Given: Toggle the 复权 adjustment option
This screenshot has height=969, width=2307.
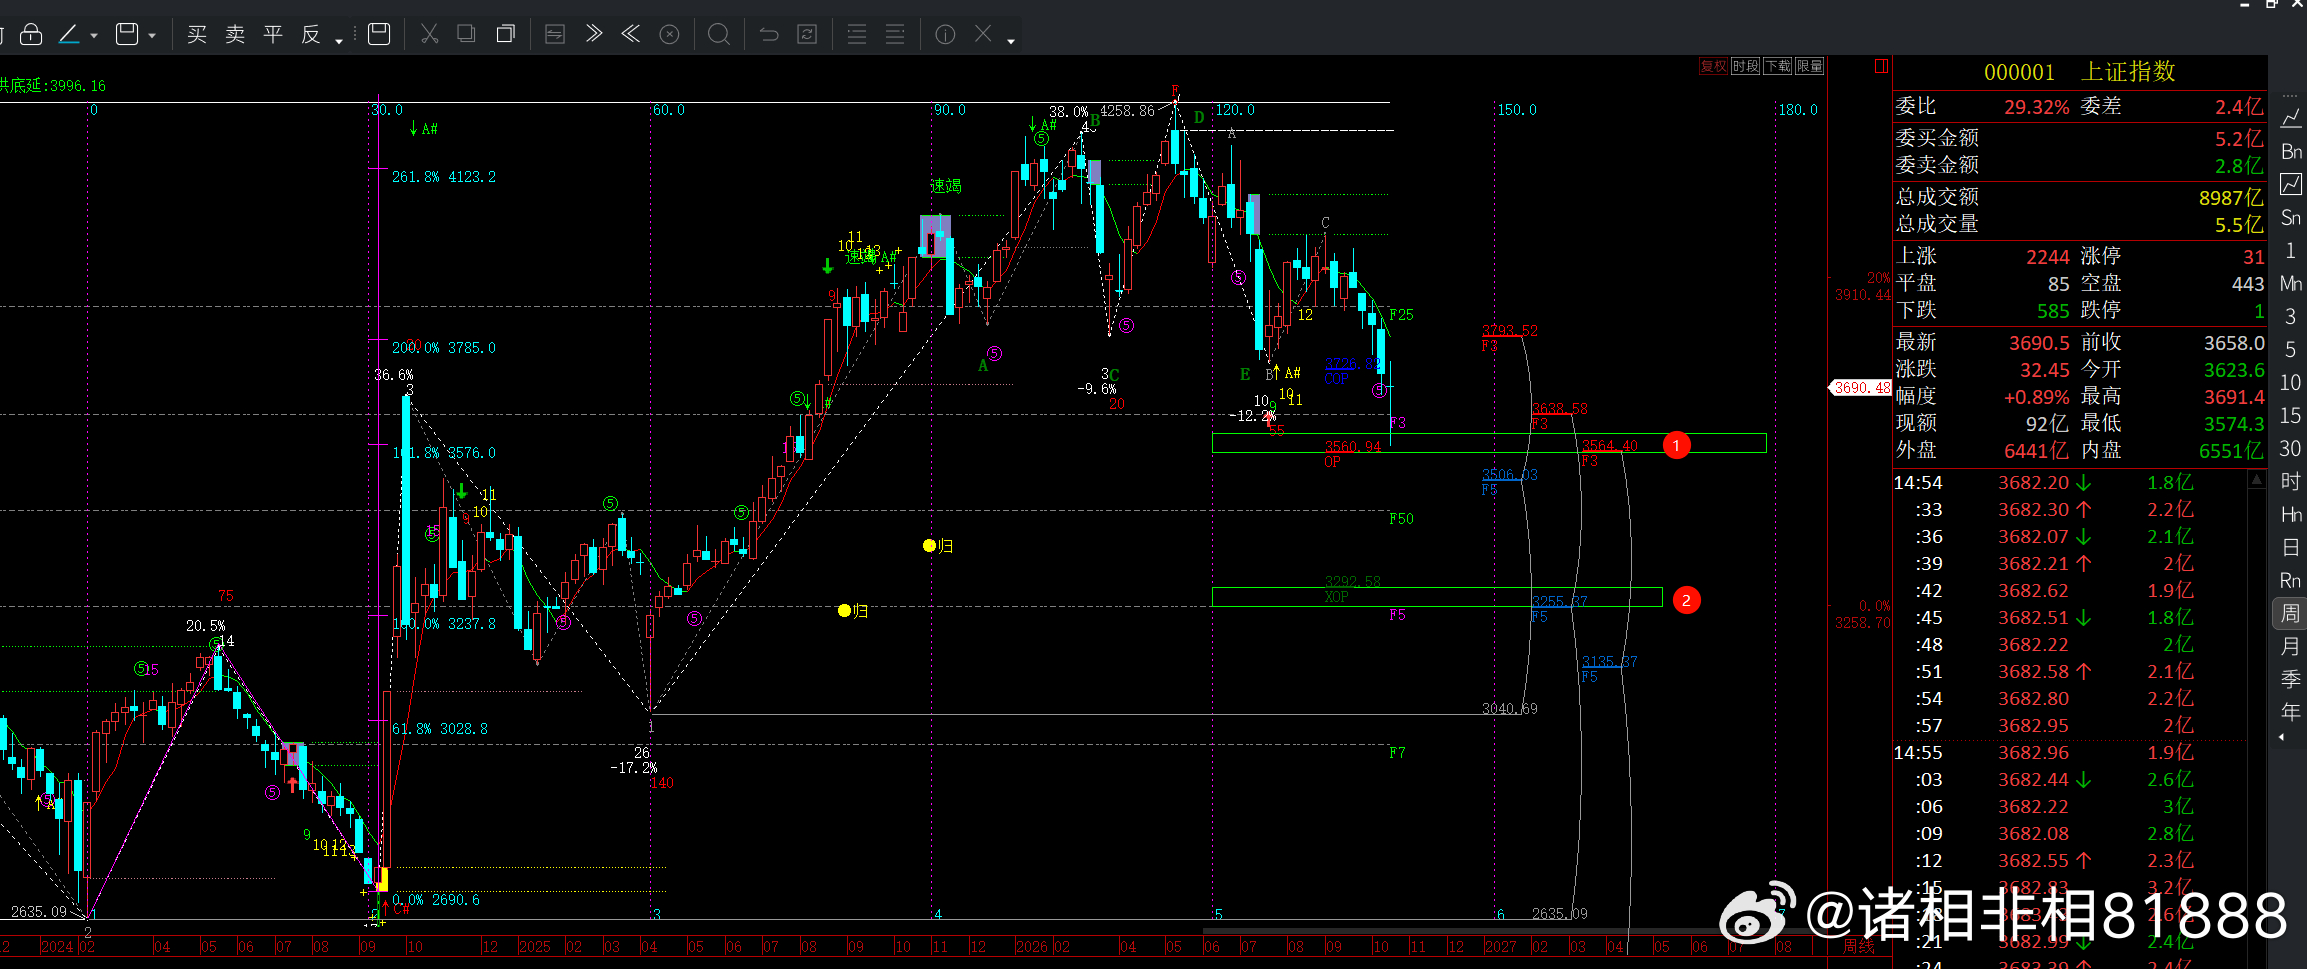Looking at the screenshot, I should pos(1714,66).
